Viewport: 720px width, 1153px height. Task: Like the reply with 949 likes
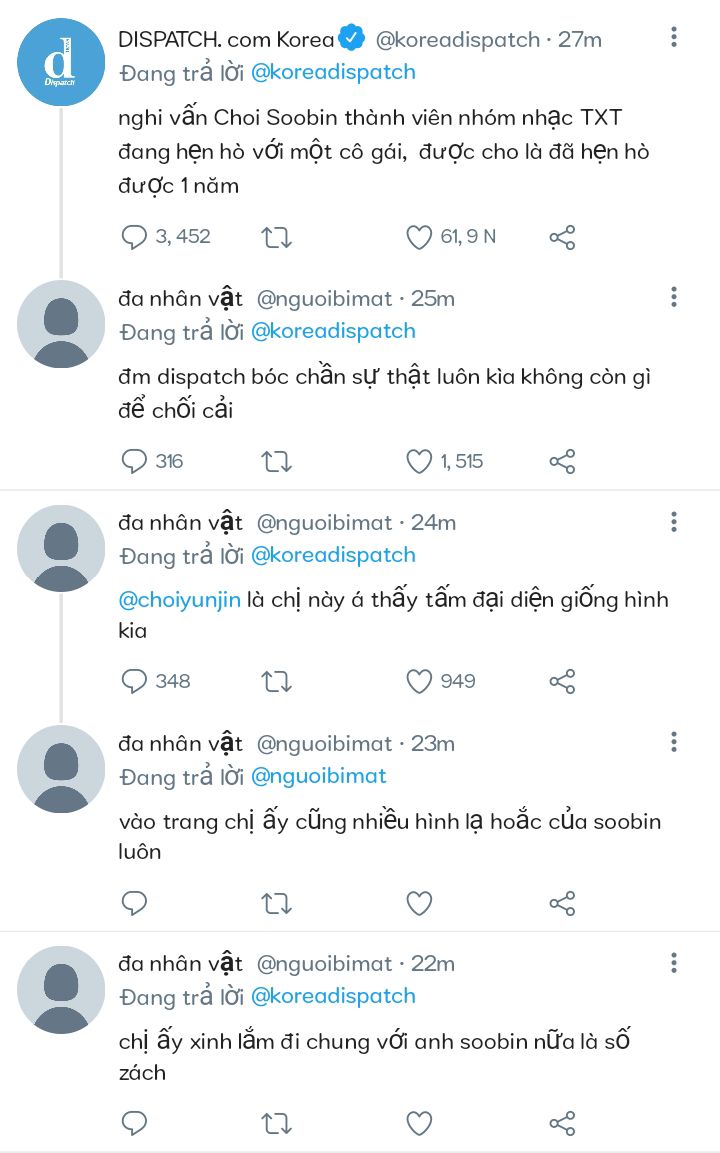tap(419, 681)
